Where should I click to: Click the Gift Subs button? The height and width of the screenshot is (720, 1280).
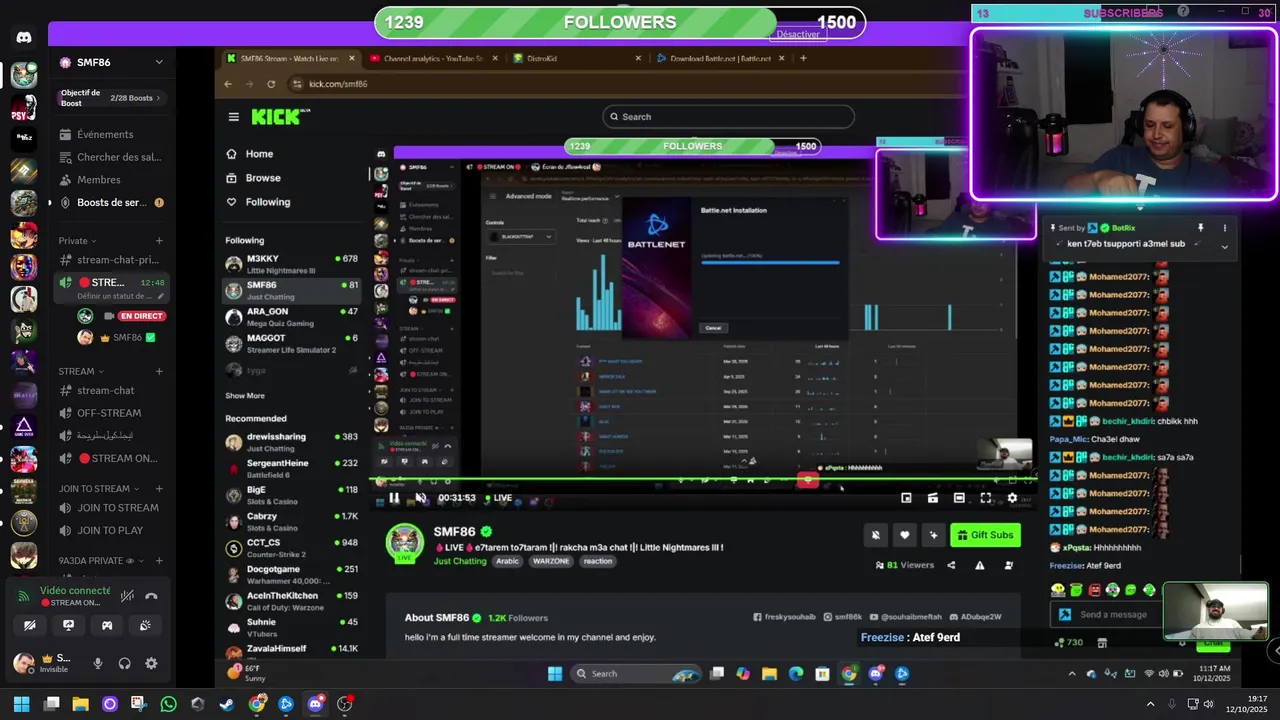(x=985, y=535)
